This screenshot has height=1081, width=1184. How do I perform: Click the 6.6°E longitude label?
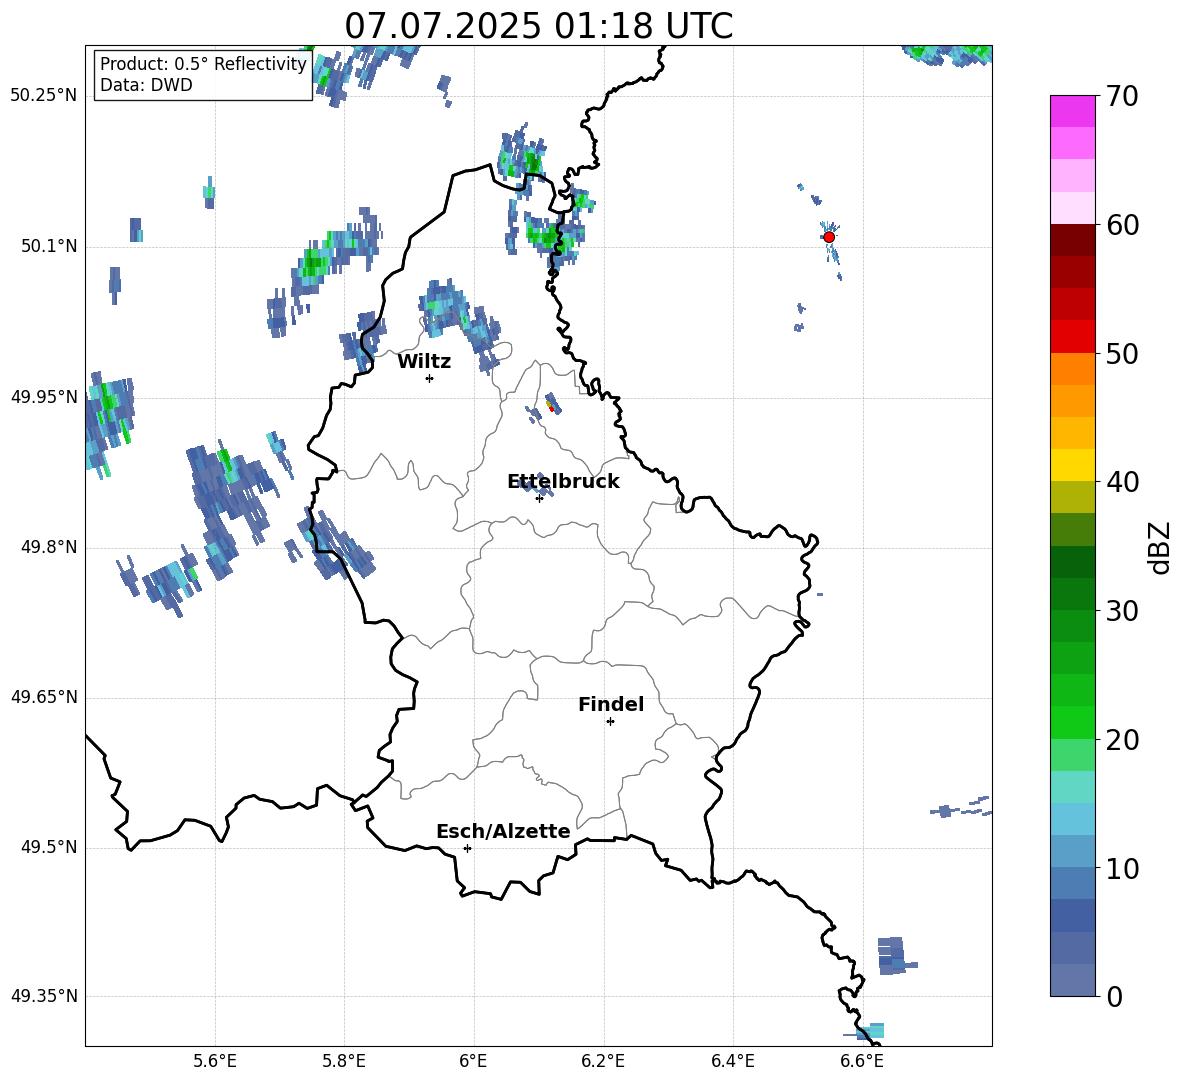pos(862,1061)
